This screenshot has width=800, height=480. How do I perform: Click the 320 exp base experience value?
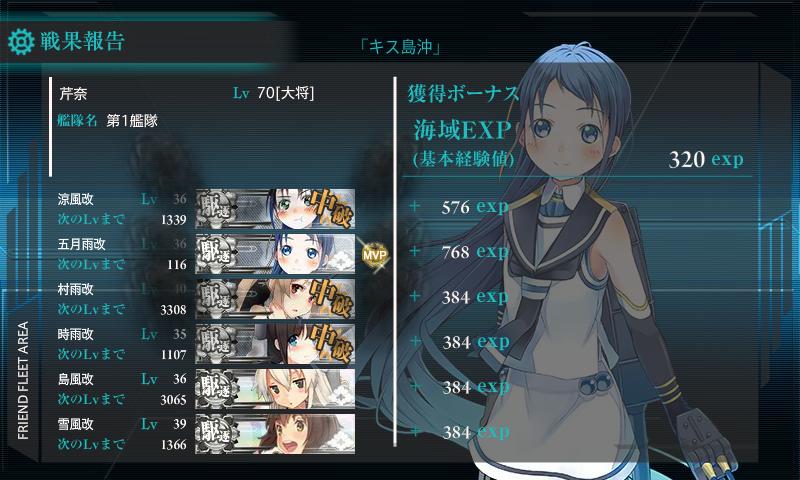point(706,160)
